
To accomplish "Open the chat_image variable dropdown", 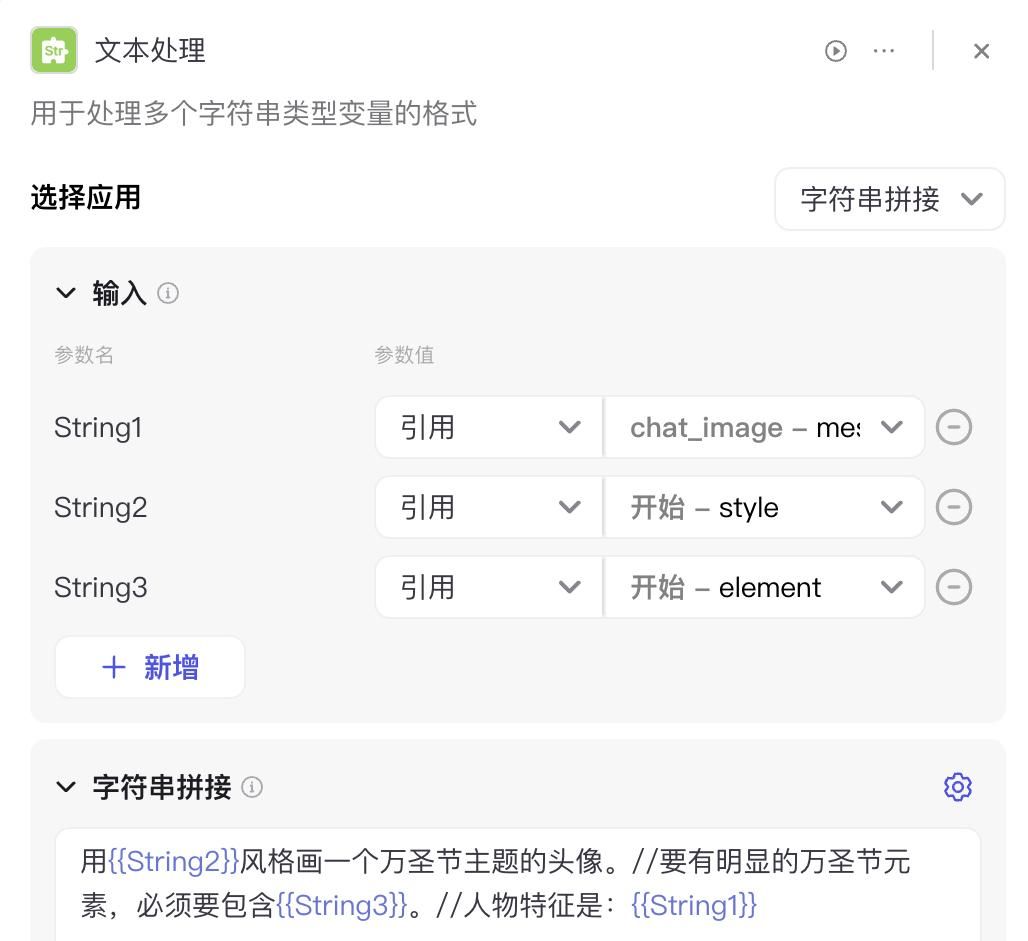I will click(x=765, y=428).
